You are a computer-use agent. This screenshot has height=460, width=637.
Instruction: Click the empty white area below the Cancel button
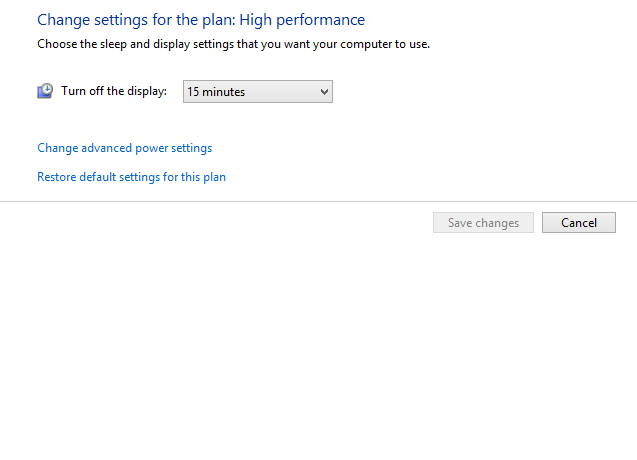click(x=578, y=305)
